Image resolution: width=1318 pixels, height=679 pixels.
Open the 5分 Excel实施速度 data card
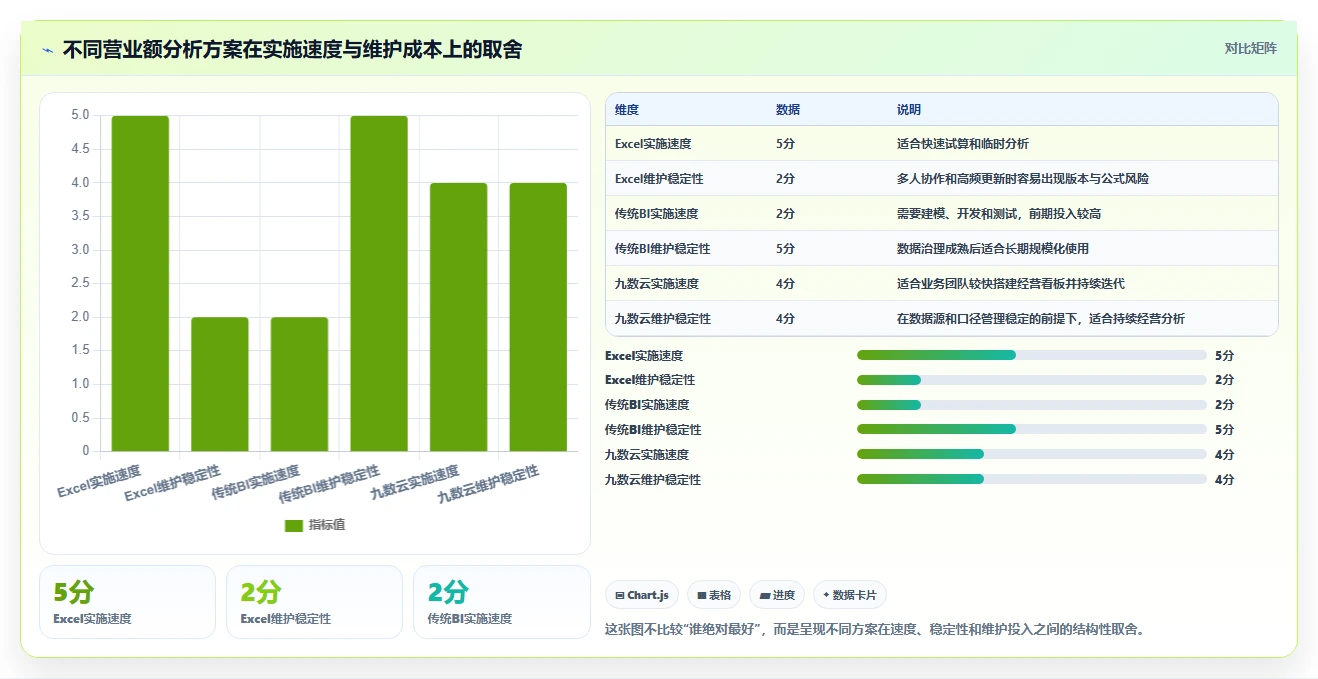[127, 602]
